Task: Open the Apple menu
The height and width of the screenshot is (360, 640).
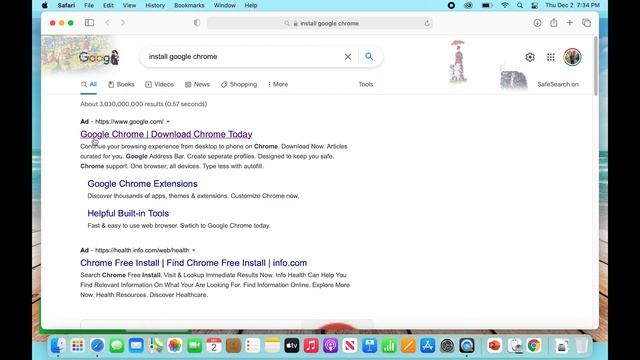Action: (44, 5)
